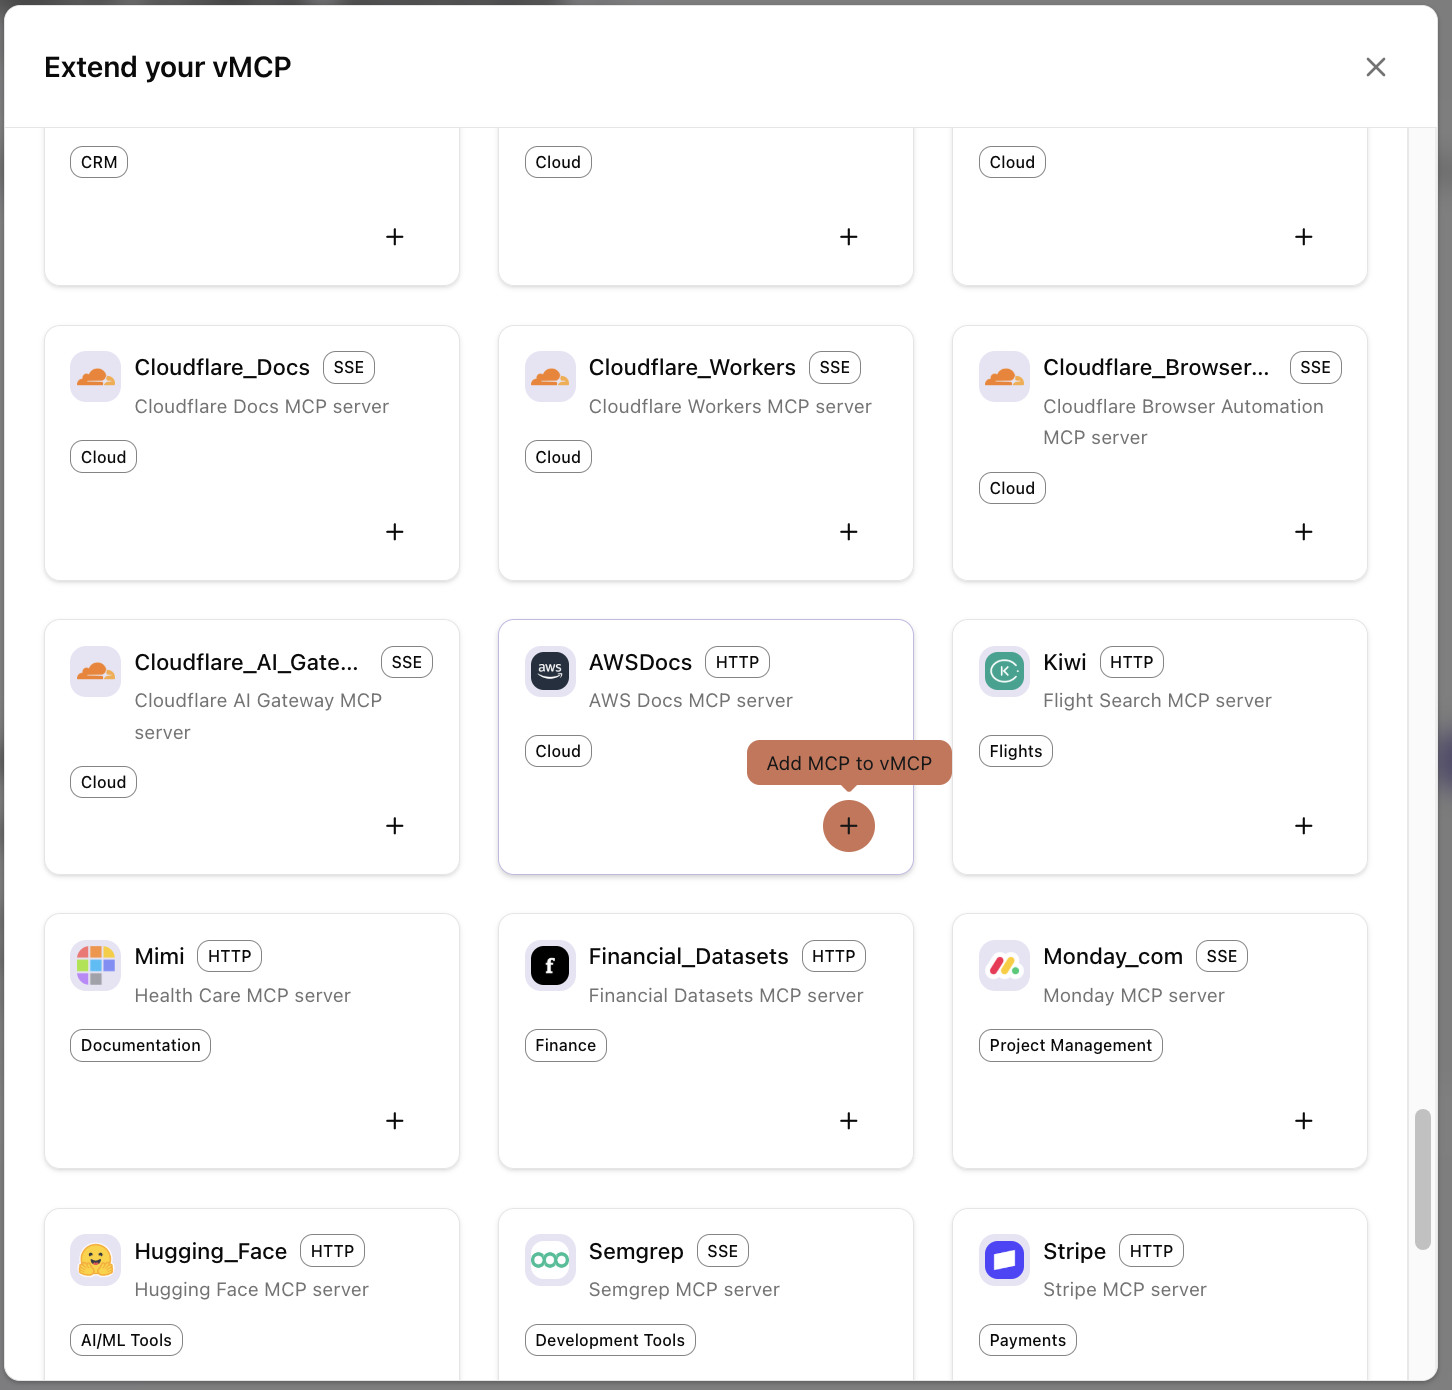Select the SSE badge on Cloudflare_Docs

tap(348, 367)
